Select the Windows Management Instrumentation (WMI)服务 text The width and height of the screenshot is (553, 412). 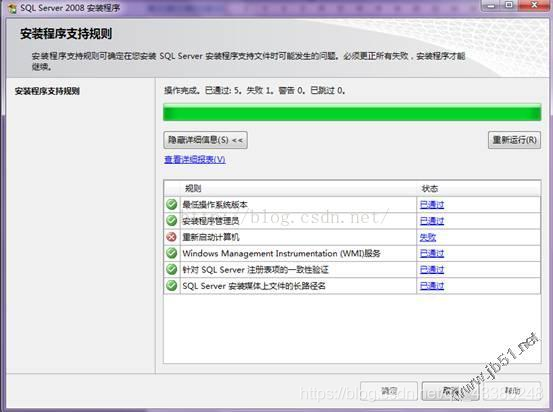(x=281, y=253)
